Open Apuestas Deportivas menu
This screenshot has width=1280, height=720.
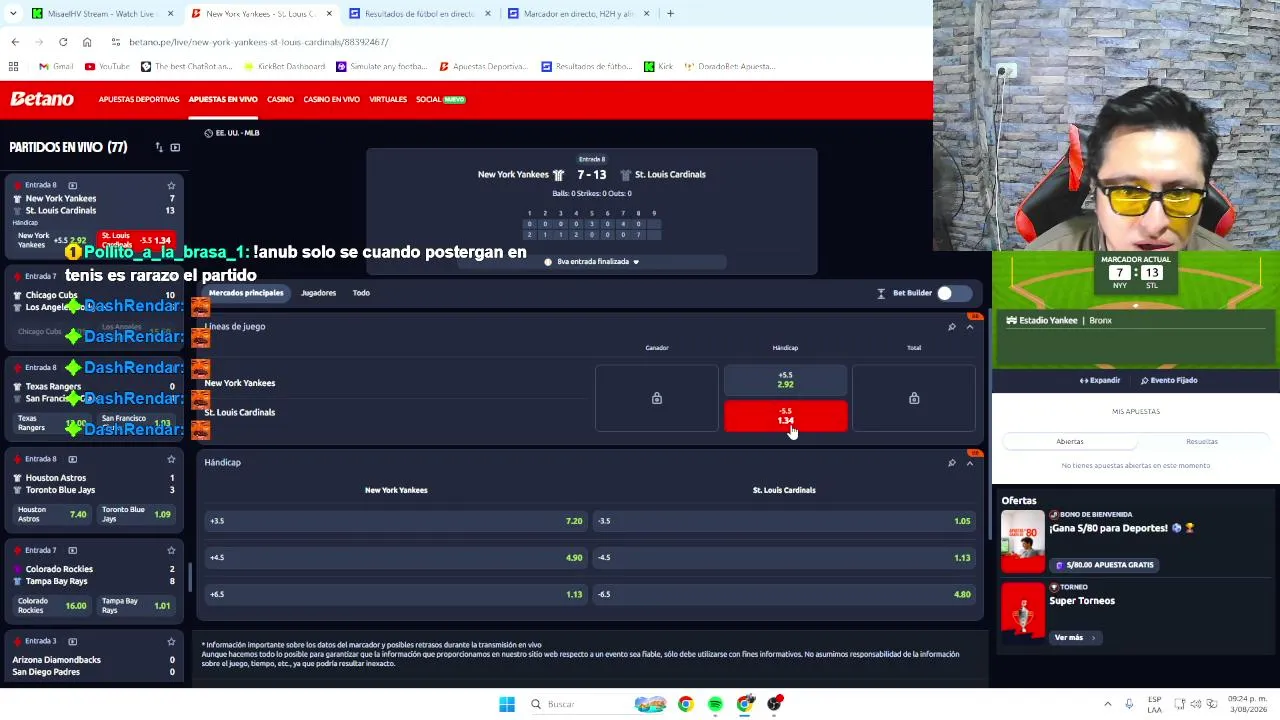[139, 99]
